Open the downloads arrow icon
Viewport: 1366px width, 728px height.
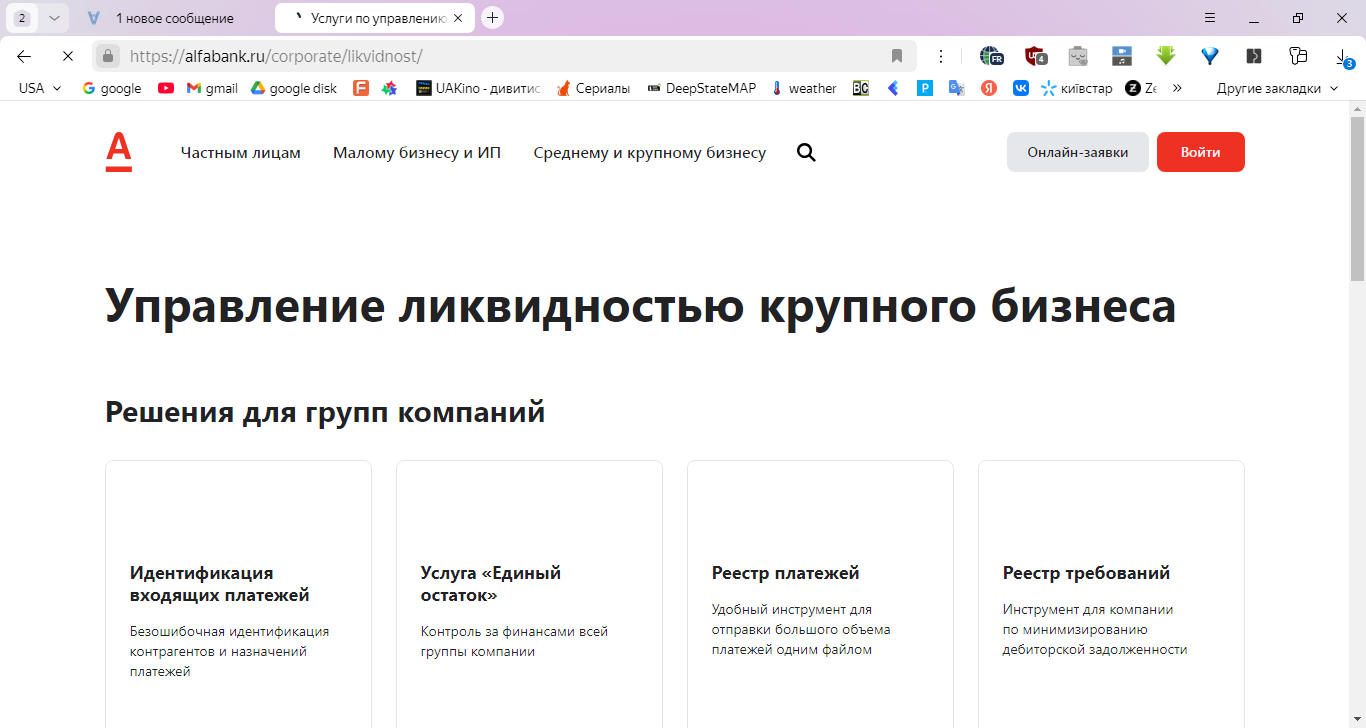tap(1343, 56)
